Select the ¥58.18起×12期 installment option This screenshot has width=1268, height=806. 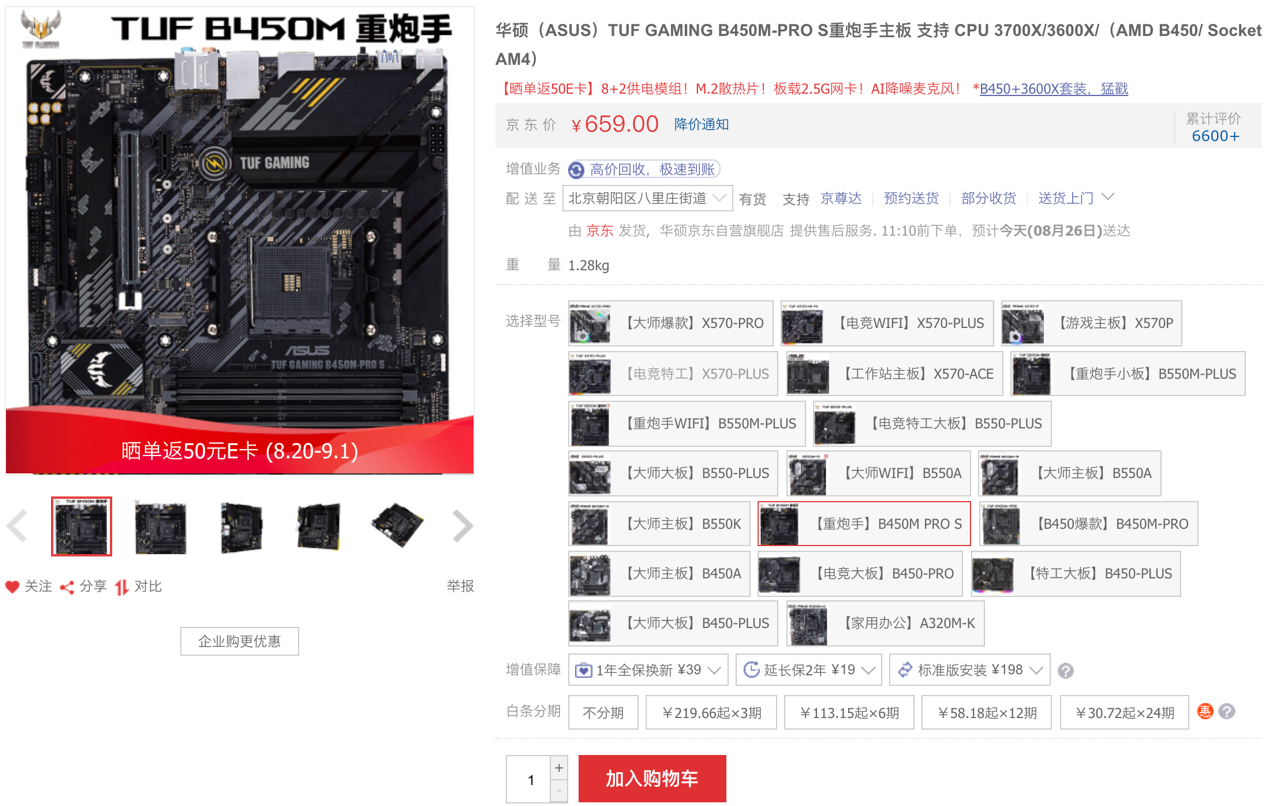[986, 713]
